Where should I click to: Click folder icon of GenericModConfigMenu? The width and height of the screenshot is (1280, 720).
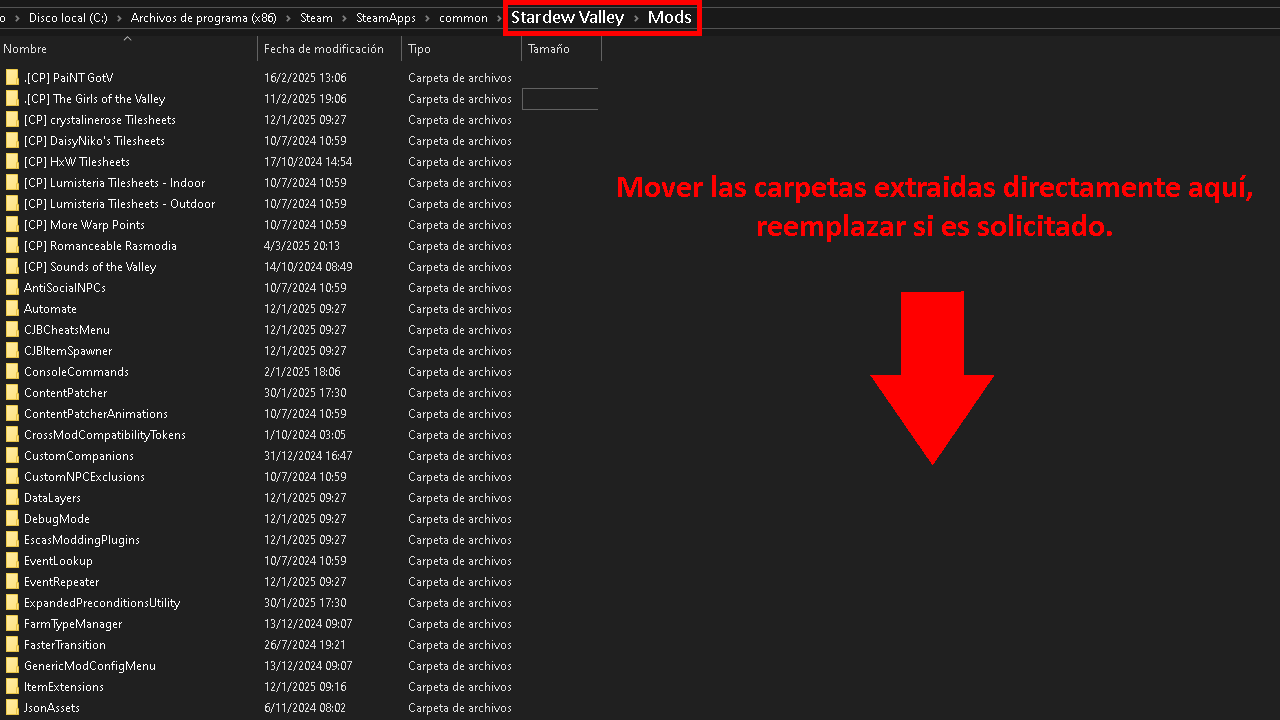(12, 666)
